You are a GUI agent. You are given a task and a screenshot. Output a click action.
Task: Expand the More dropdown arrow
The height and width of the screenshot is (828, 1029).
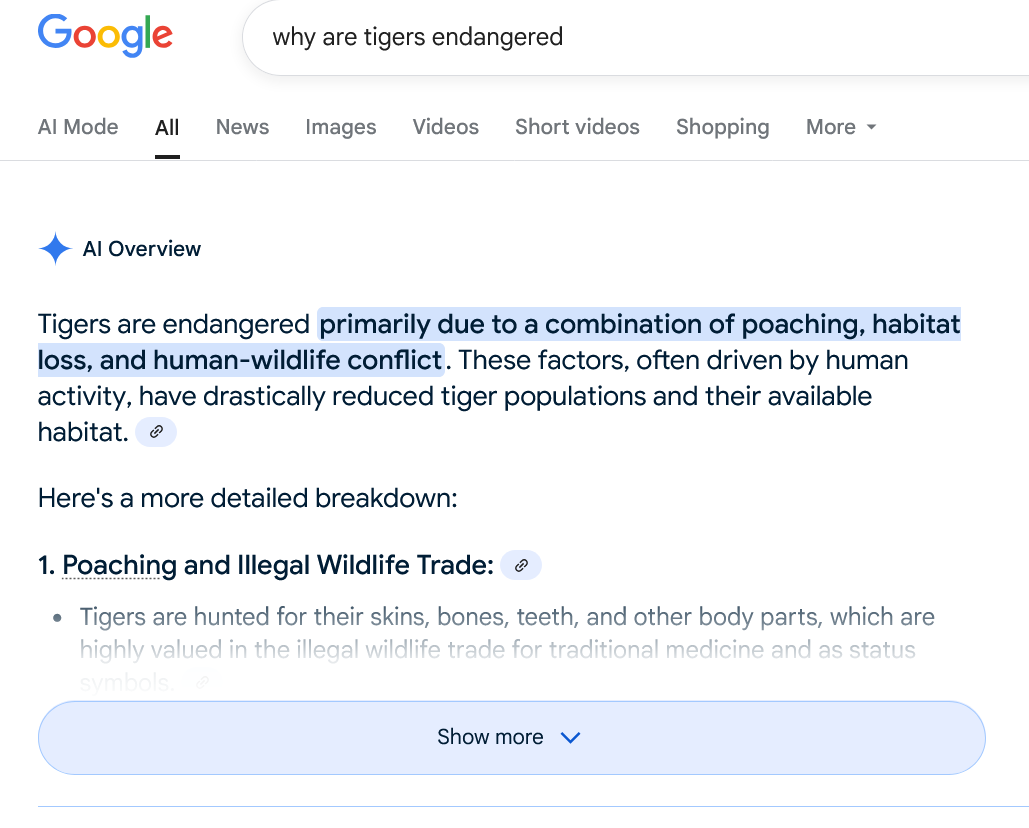pos(872,127)
